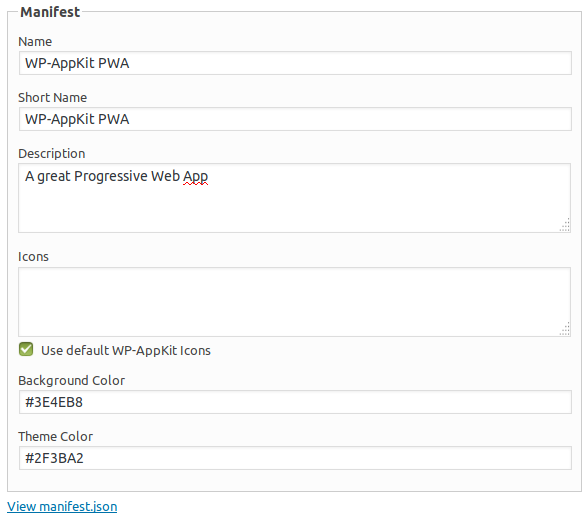Click the misspelled word App in Description
Screen dimensions: 587x522
(x=195, y=177)
